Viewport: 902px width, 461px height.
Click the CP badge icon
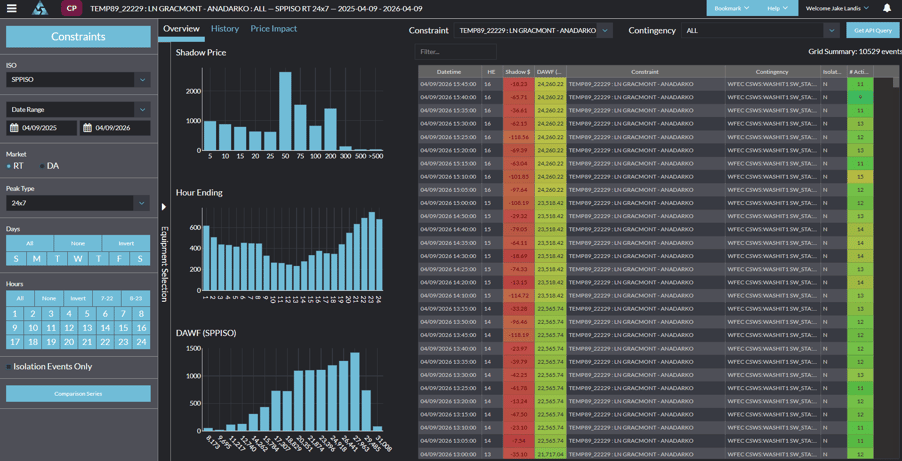pyautogui.click(x=71, y=8)
